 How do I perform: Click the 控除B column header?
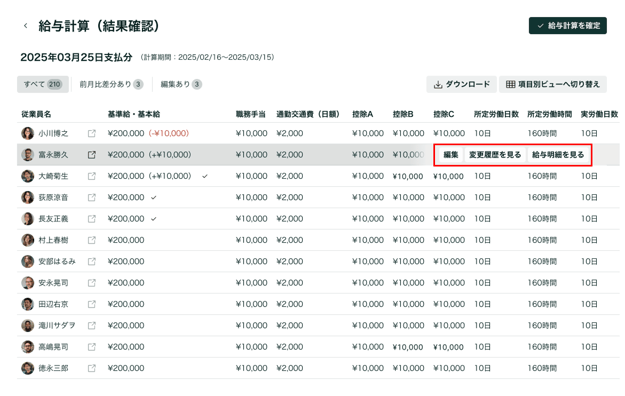(x=403, y=114)
